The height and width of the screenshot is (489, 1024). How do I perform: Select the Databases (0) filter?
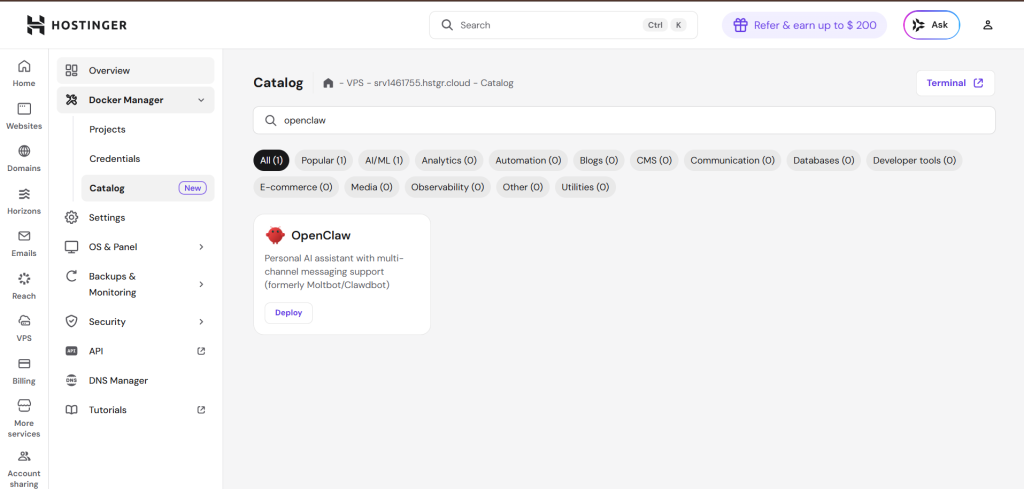824,160
